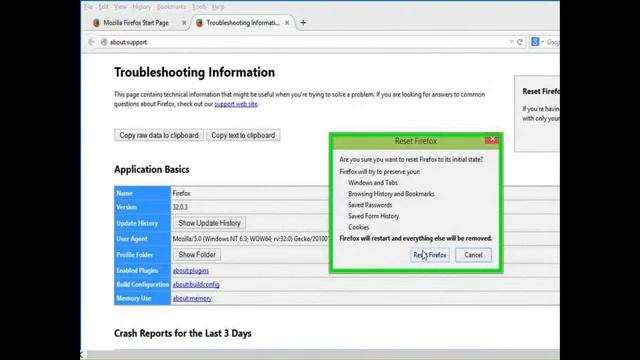Click the Profile Folder row label
The image size is (640, 360).
click(135, 255)
